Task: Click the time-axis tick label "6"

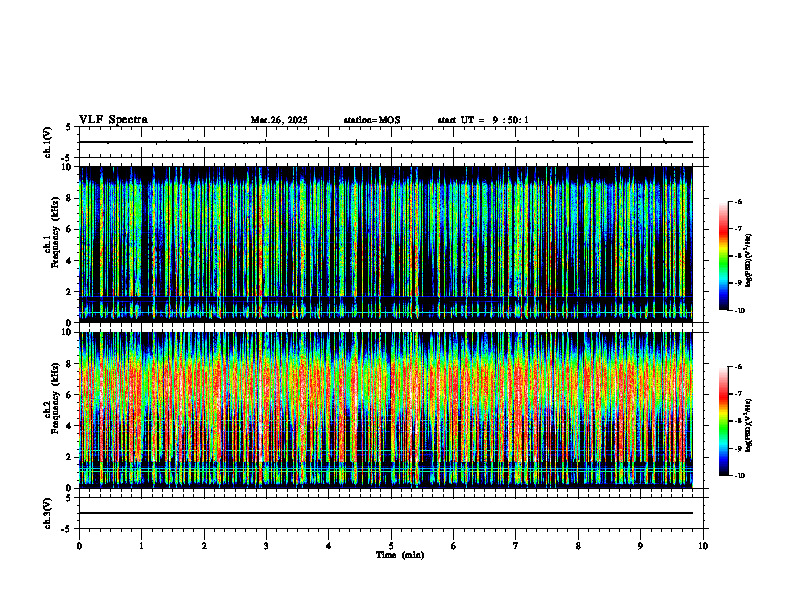Action: pyautogui.click(x=454, y=546)
